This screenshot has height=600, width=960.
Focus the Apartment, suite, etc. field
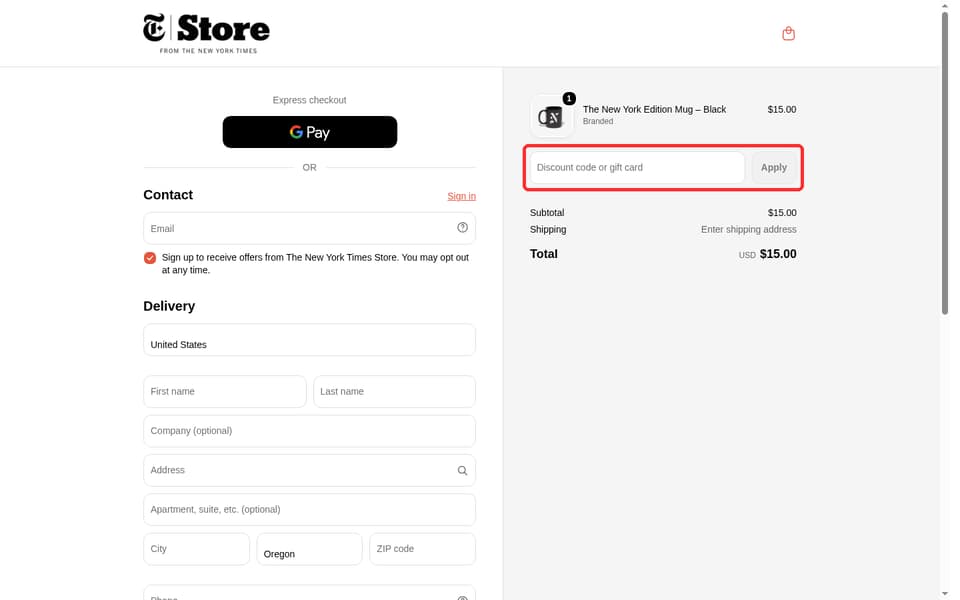coord(309,509)
